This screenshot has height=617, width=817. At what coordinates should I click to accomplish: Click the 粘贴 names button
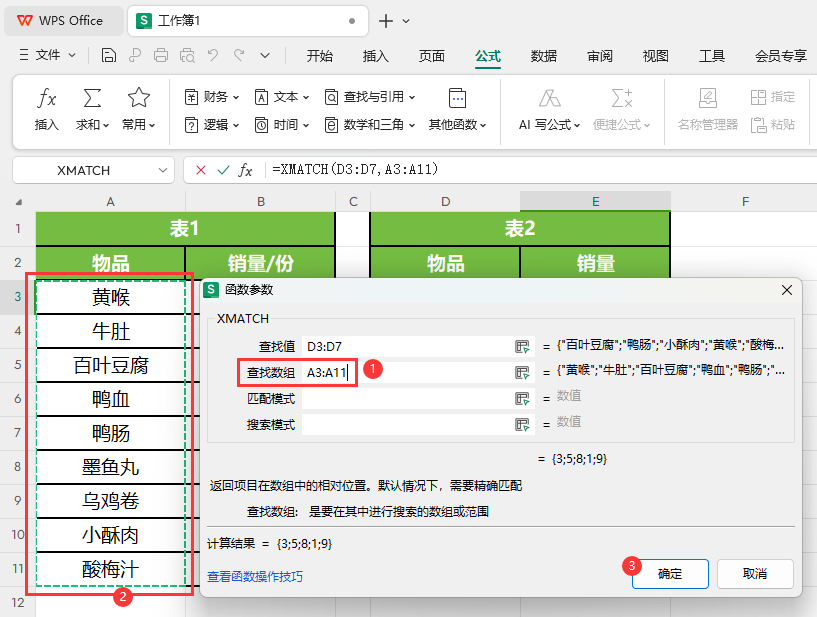click(773, 125)
